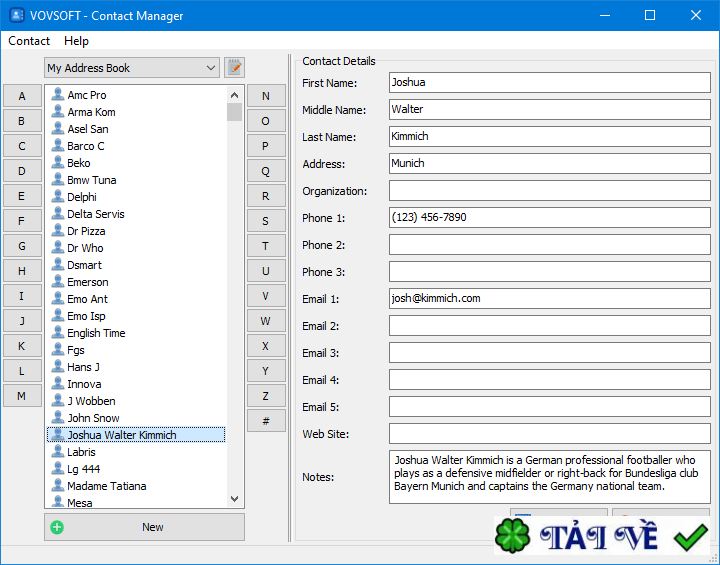Click the contact icon beside John Snow
This screenshot has height=565, width=720.
58,418
